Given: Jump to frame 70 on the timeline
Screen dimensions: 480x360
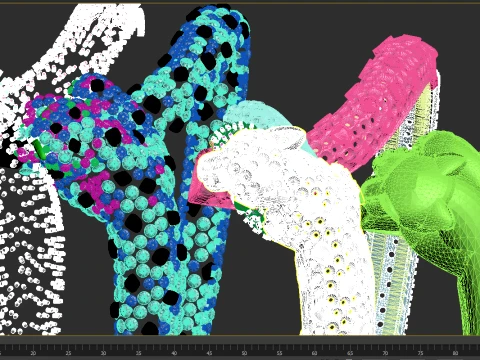Looking at the screenshot, I should (x=385, y=353).
